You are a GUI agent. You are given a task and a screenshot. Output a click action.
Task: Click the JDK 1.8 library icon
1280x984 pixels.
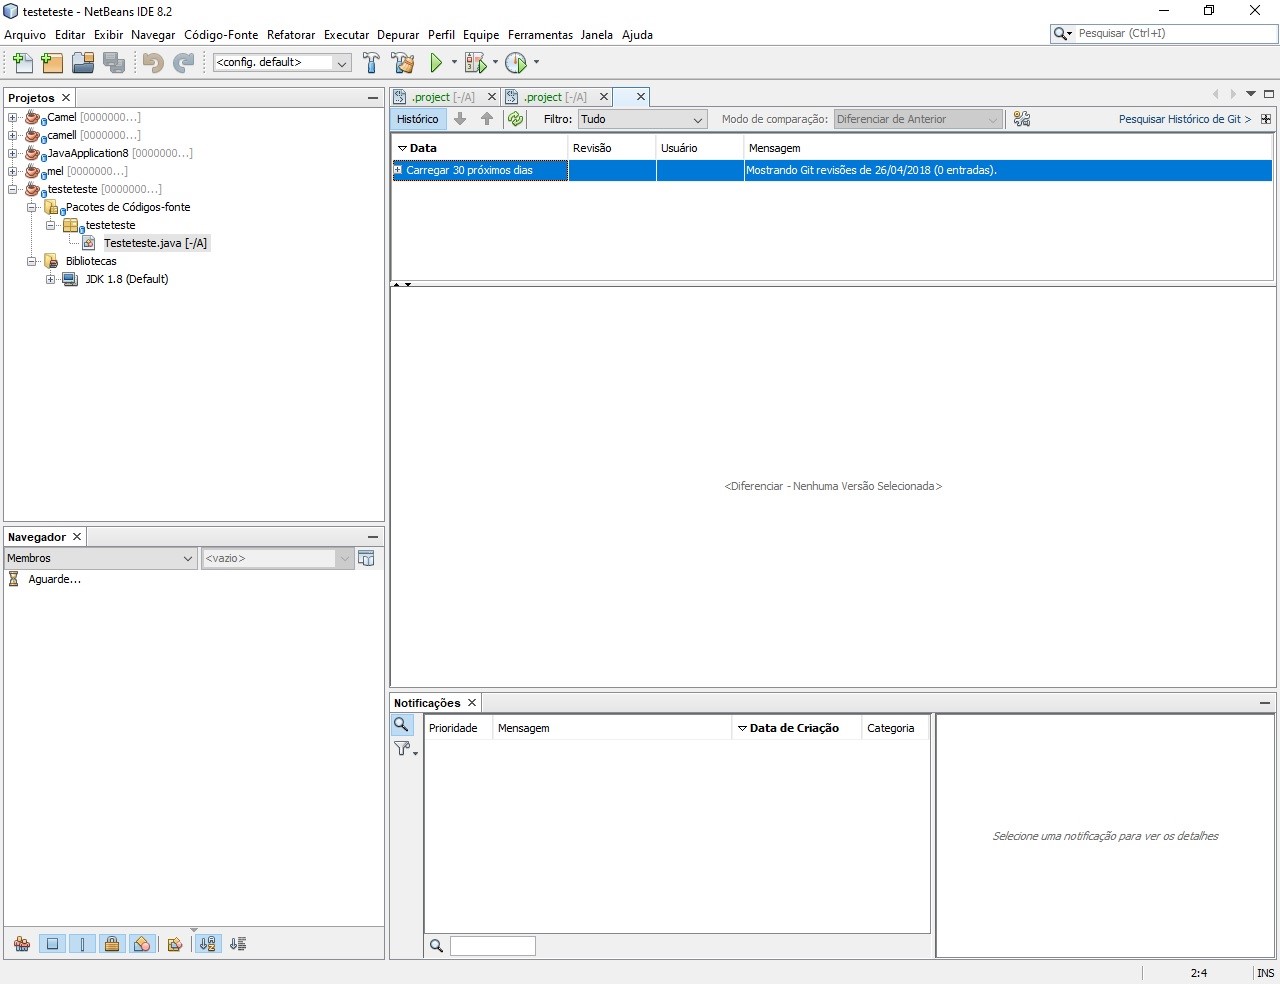(x=70, y=279)
